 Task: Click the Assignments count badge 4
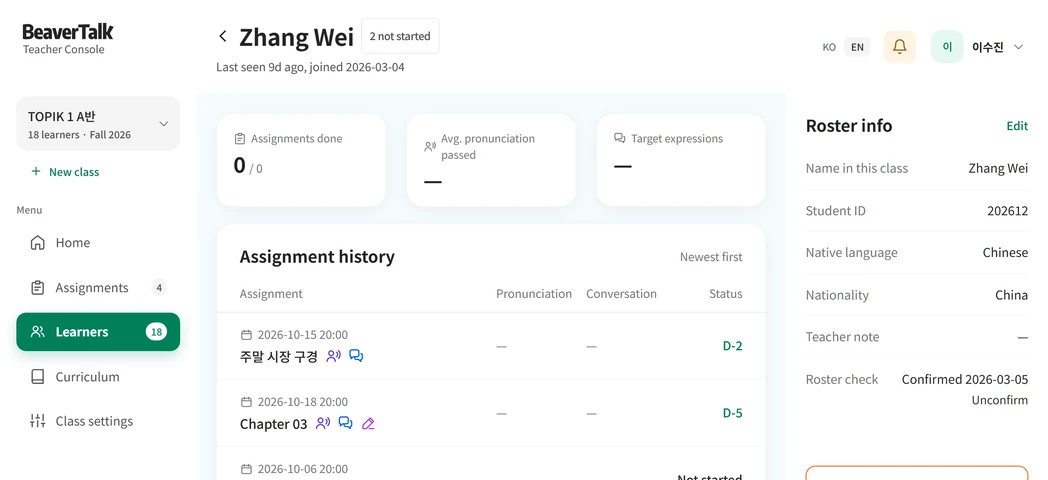158,288
